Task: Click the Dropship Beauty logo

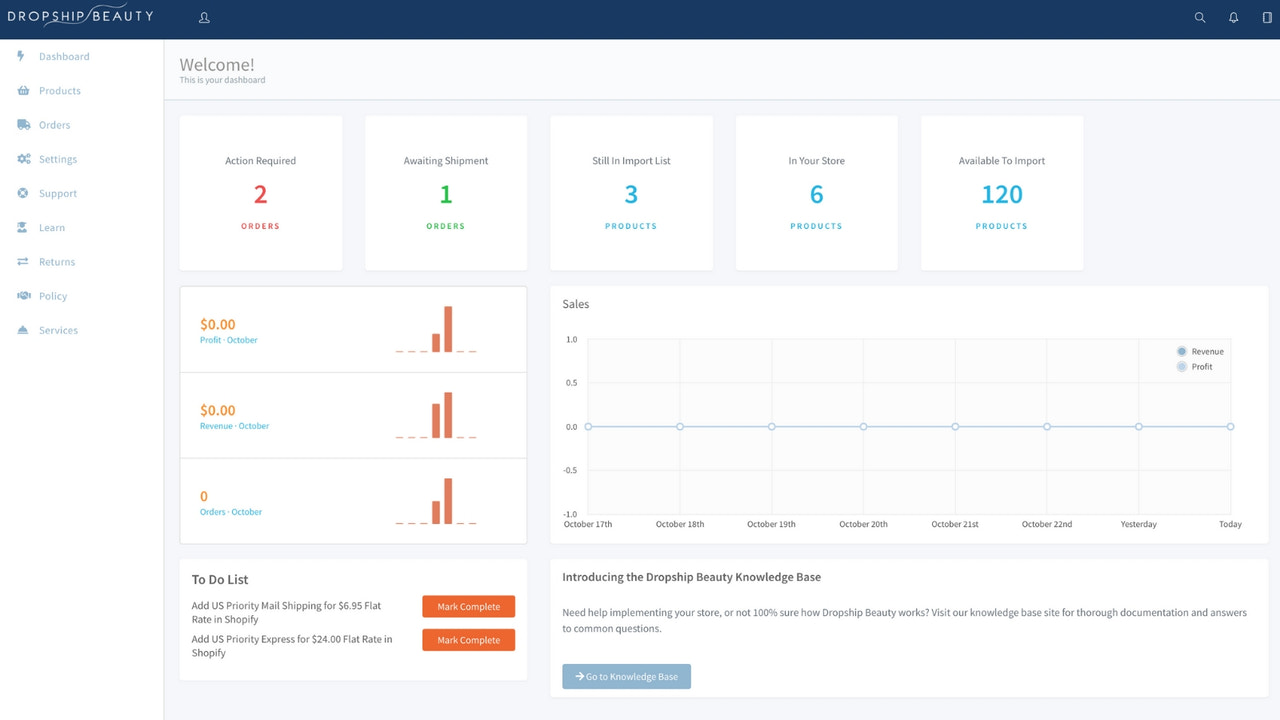Action: tap(80, 16)
